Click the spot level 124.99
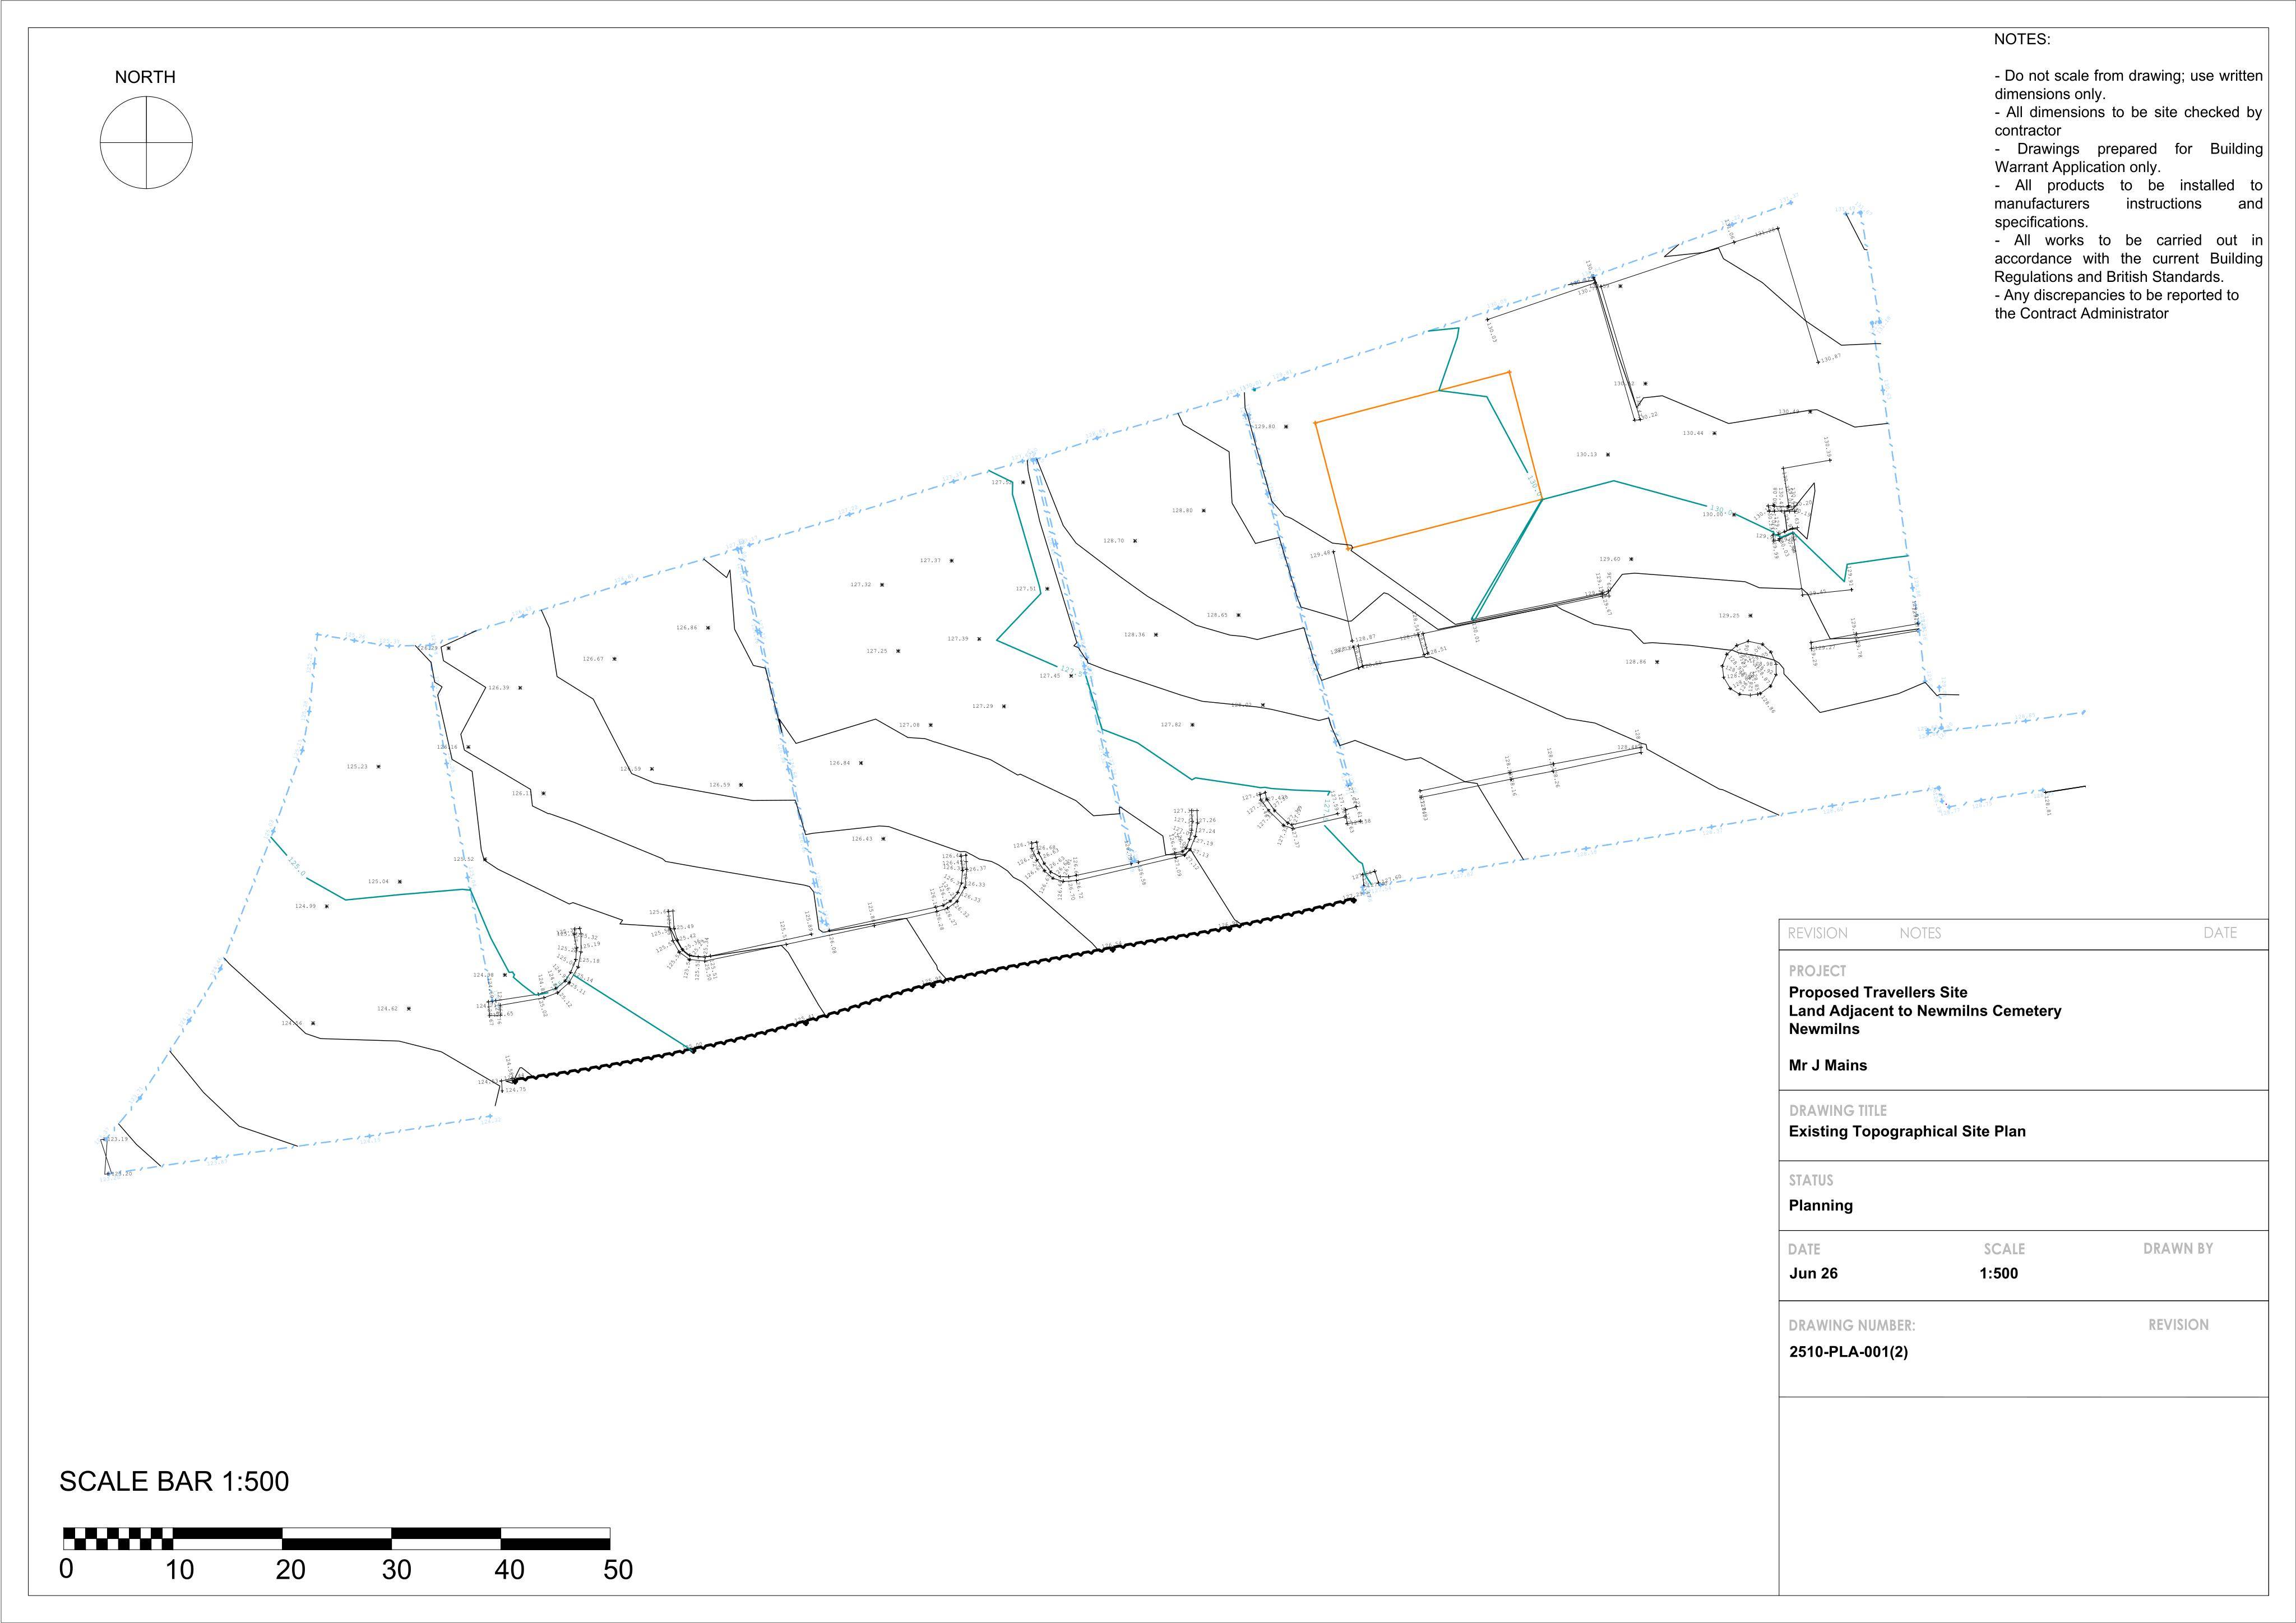The image size is (2296, 1623). tap(305, 906)
